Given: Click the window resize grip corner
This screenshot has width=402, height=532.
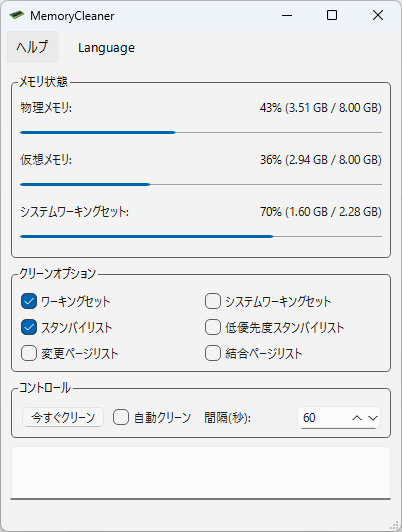Looking at the screenshot, I should 395,525.
